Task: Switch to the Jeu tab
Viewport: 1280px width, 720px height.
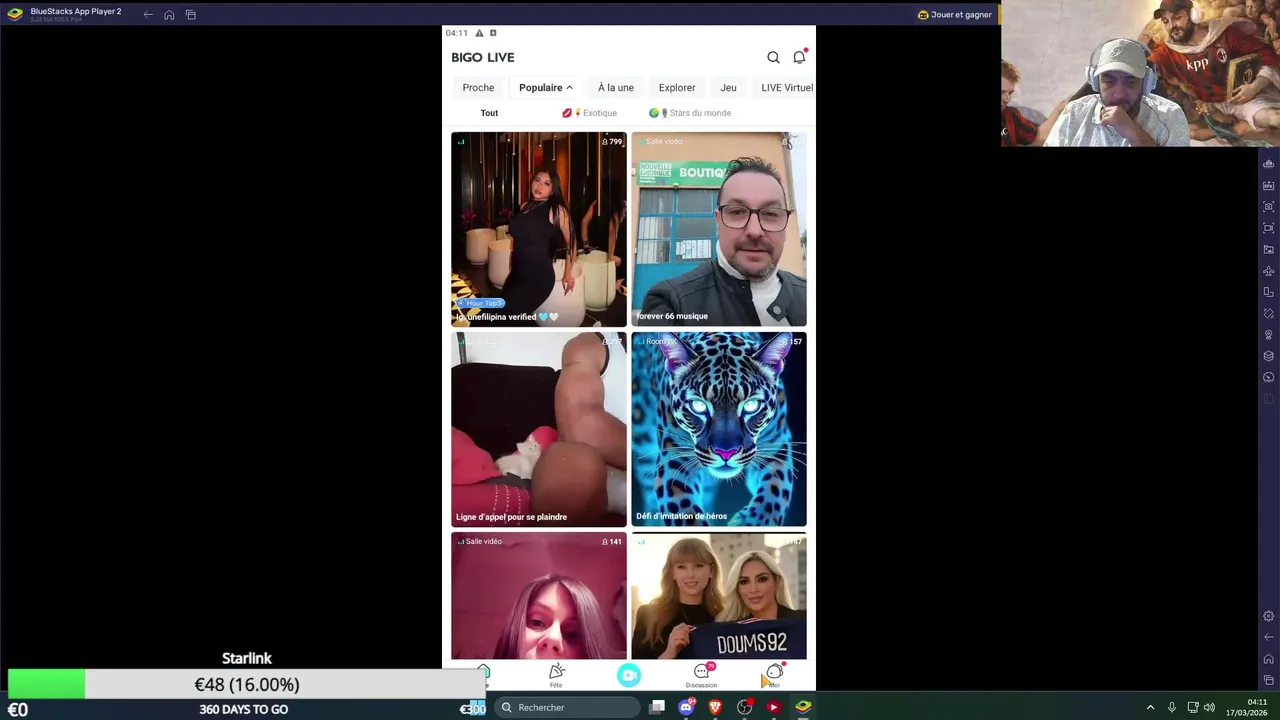Action: click(x=728, y=88)
